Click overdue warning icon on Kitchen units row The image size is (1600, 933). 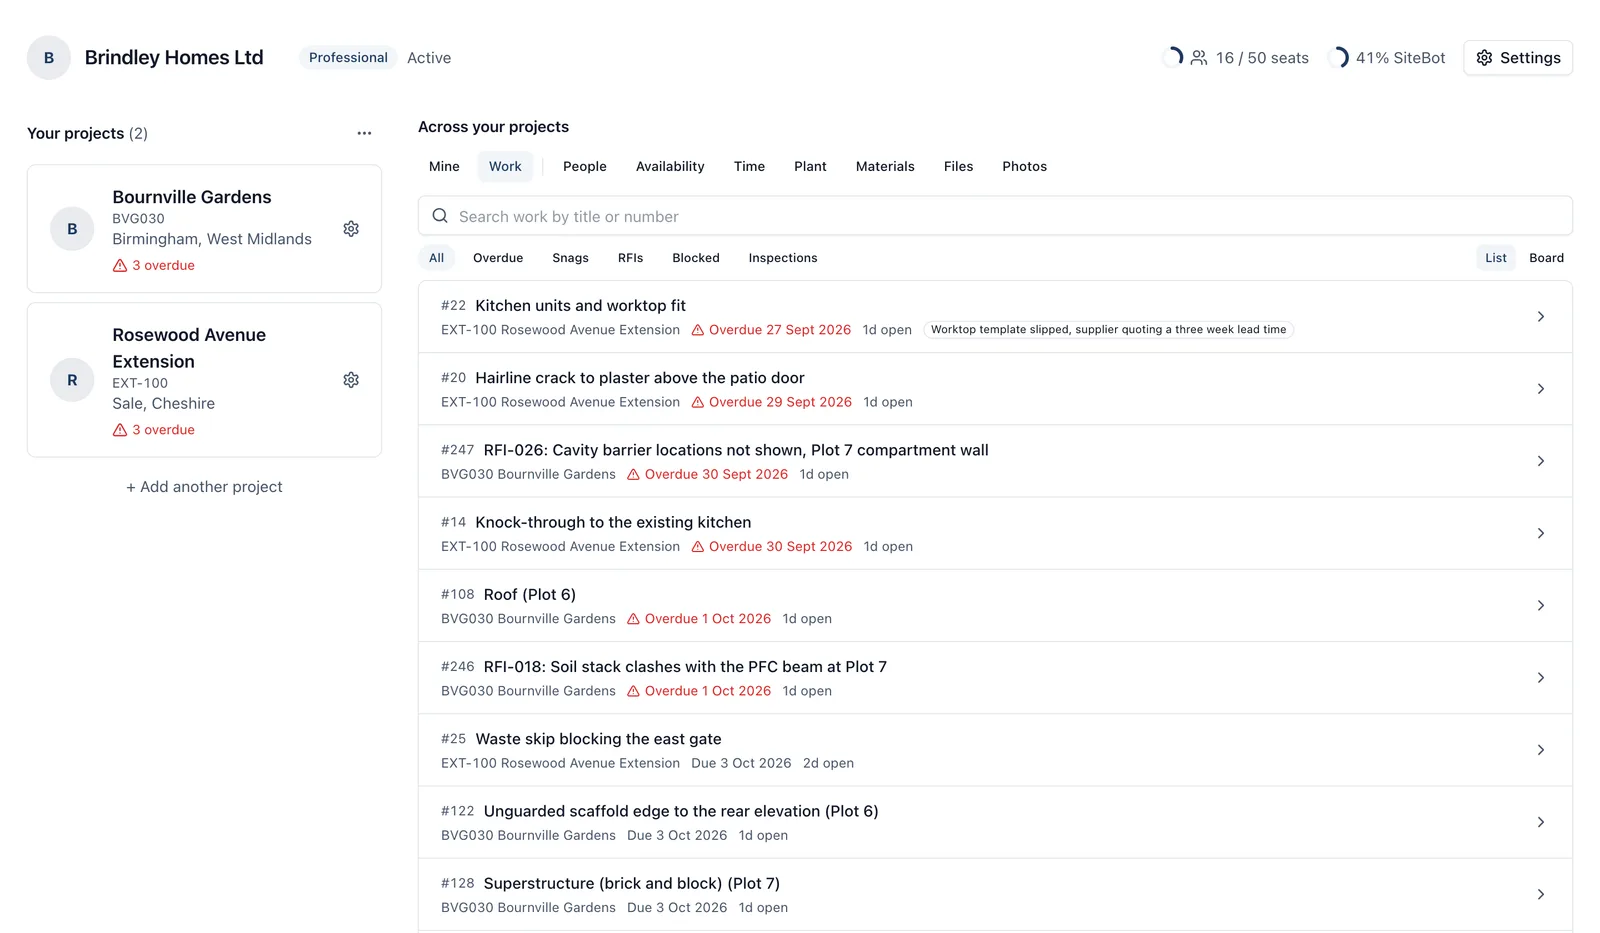698,330
